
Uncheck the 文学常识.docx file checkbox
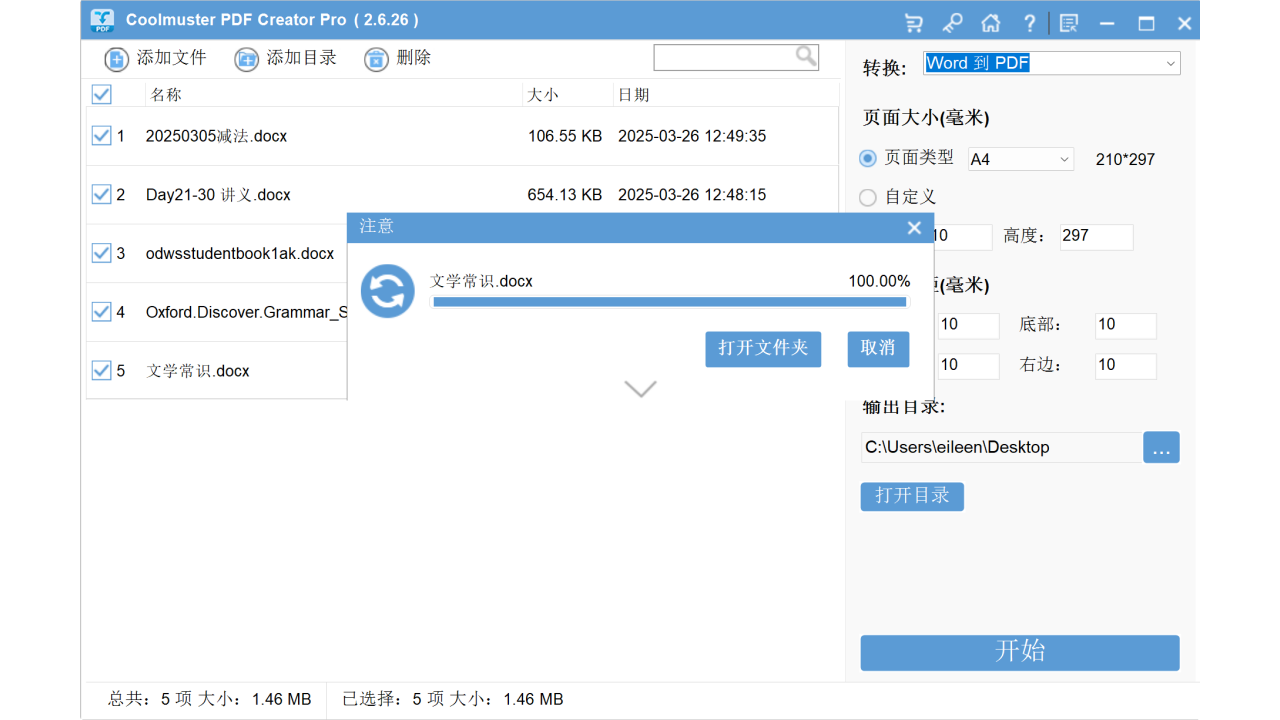coord(101,370)
